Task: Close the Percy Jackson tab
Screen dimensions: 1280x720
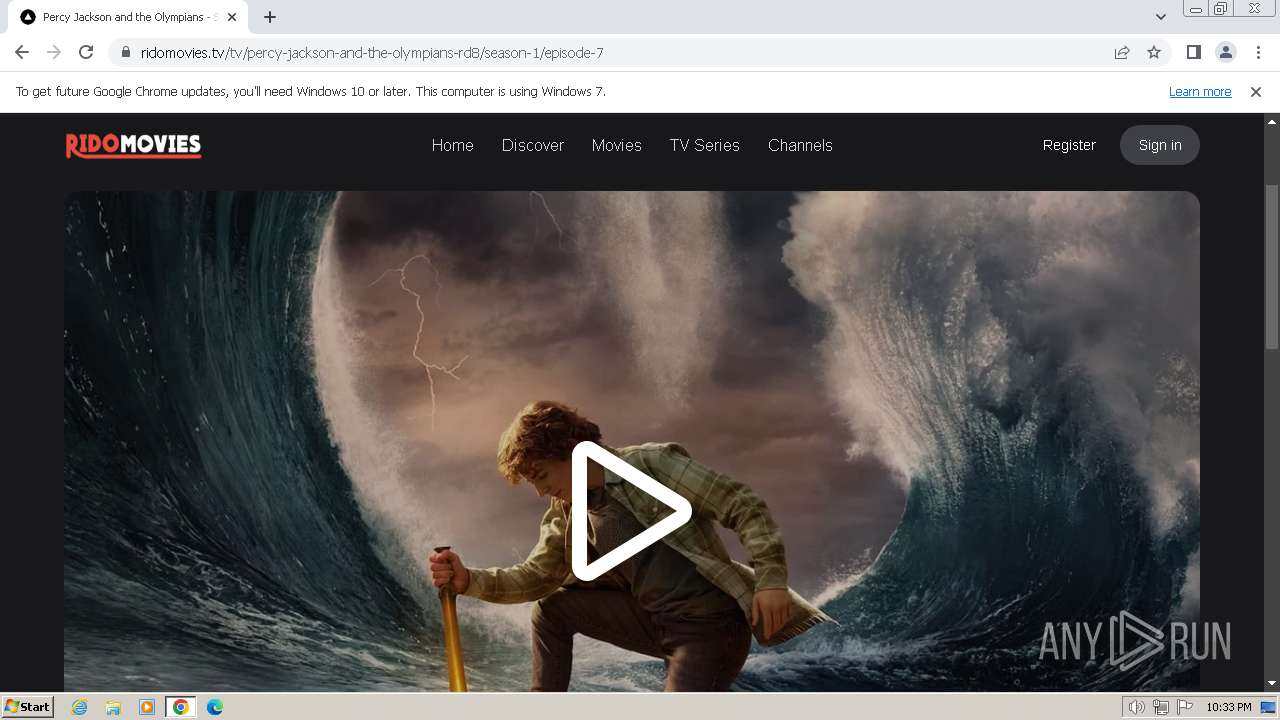Action: pyautogui.click(x=233, y=17)
